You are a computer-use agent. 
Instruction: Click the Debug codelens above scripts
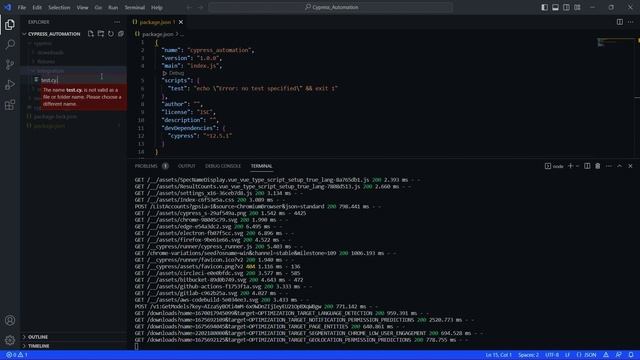[176, 73]
